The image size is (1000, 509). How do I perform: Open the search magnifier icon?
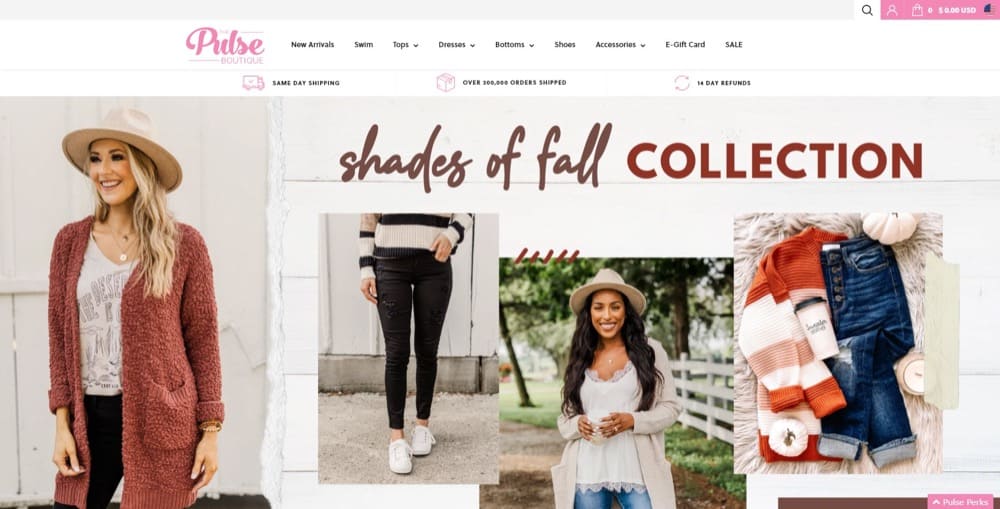pos(867,10)
